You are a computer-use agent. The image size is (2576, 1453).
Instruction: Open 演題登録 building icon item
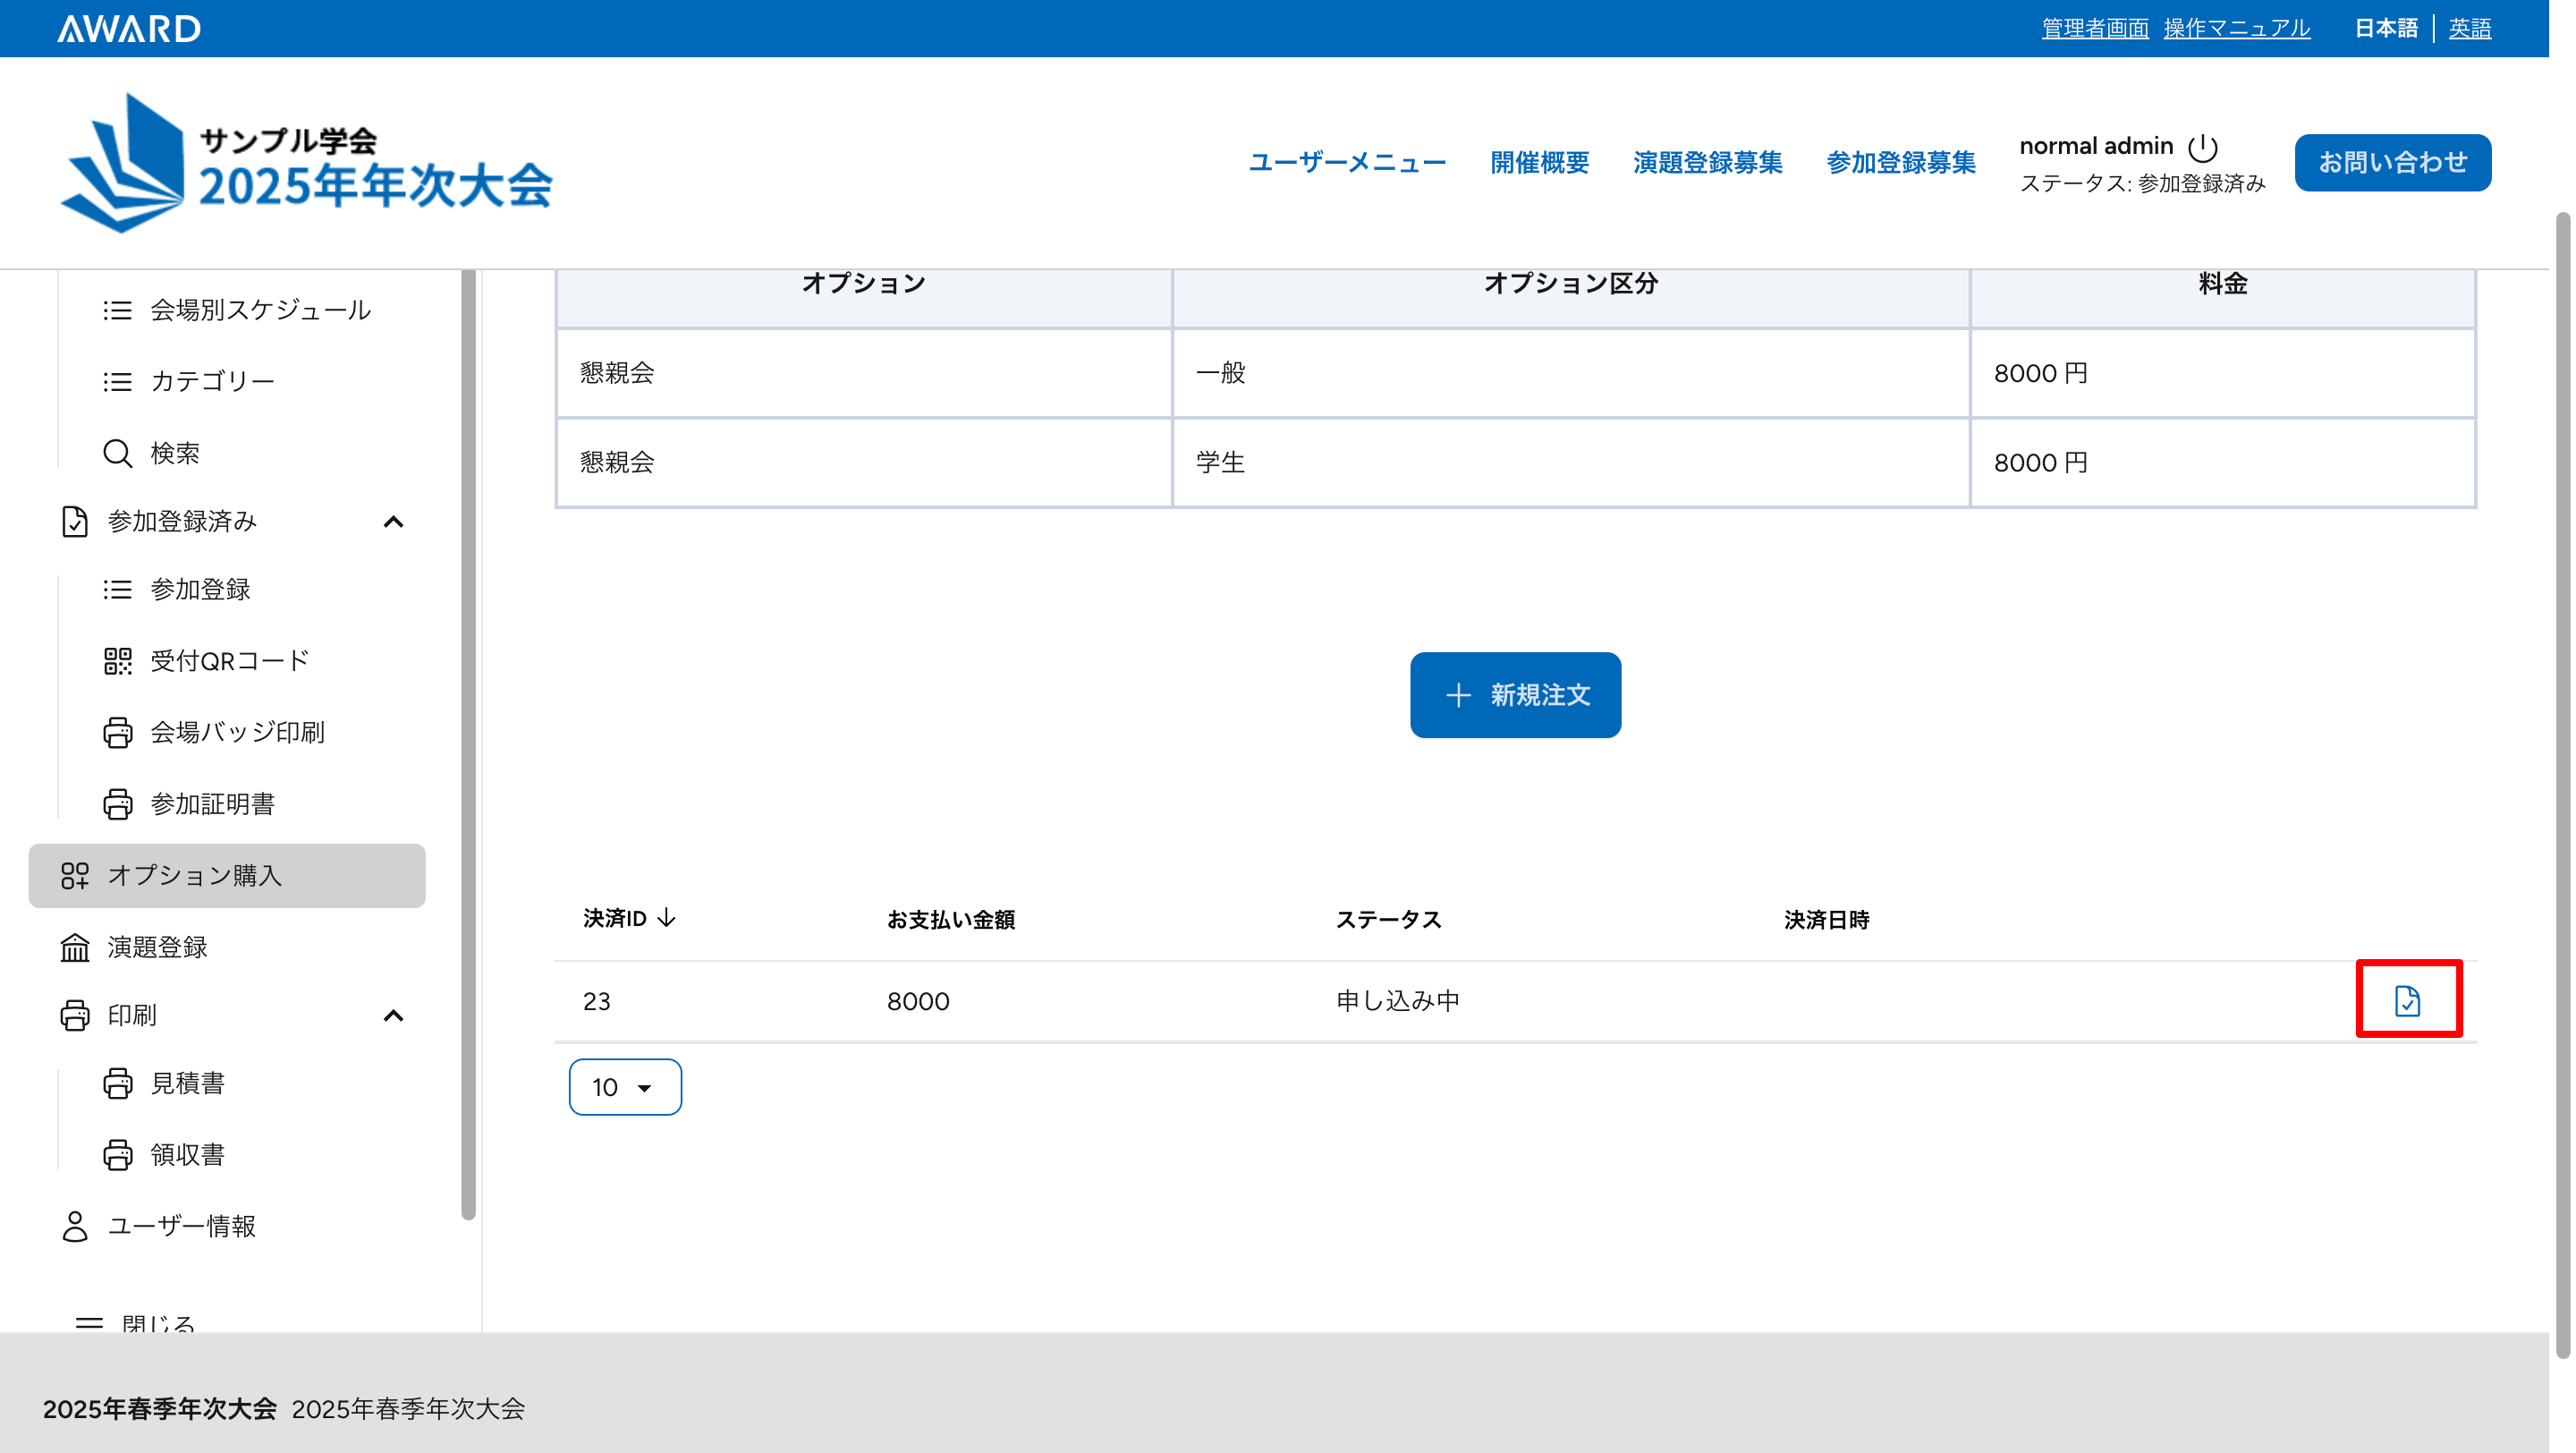(x=156, y=947)
